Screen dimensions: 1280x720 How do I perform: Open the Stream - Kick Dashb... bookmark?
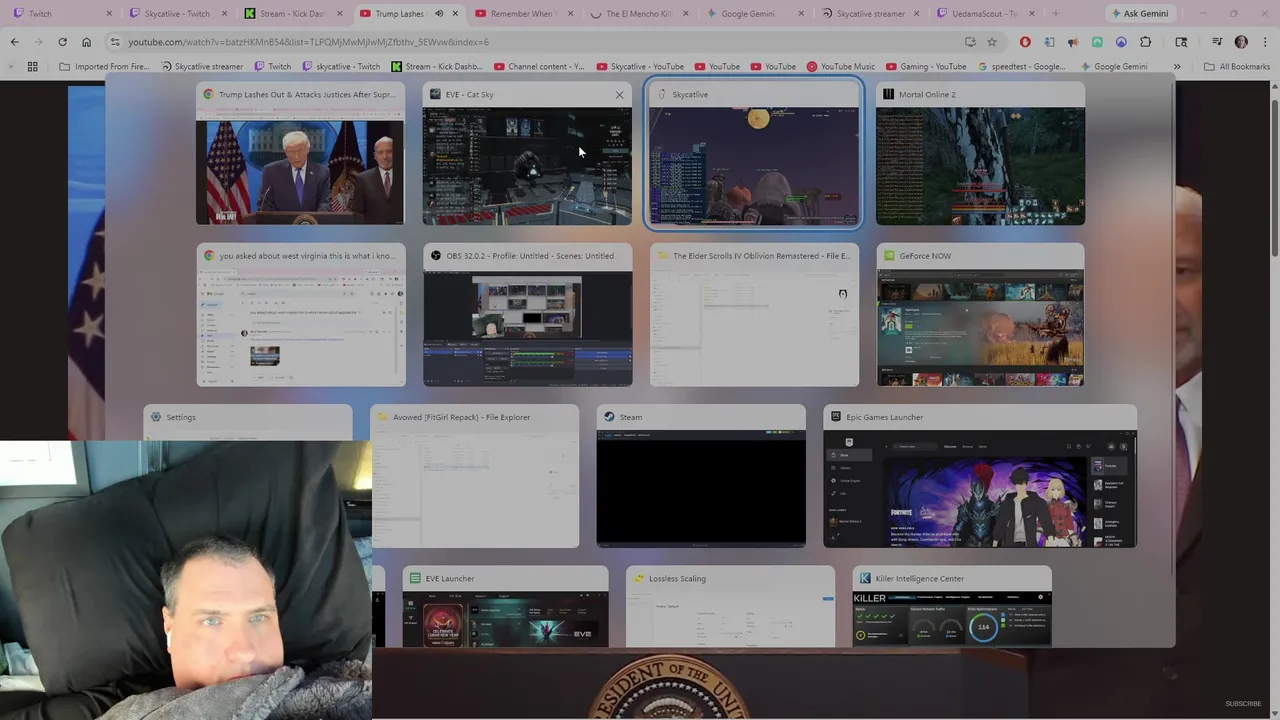(436, 67)
